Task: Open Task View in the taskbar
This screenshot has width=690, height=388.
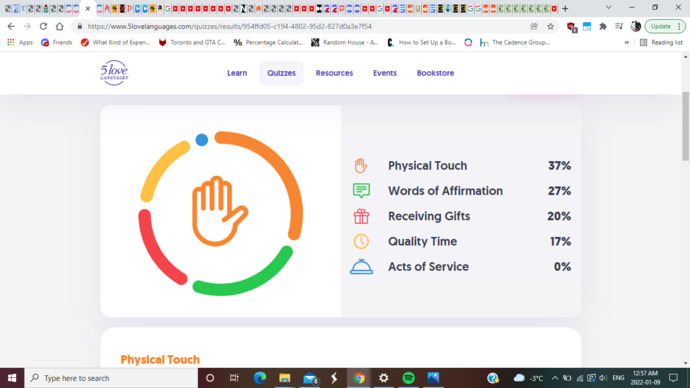Action: pos(234,378)
